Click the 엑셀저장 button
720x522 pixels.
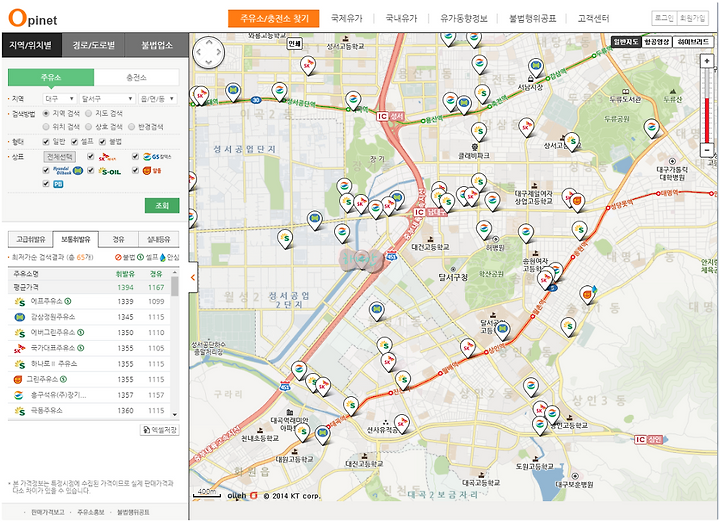(159, 430)
